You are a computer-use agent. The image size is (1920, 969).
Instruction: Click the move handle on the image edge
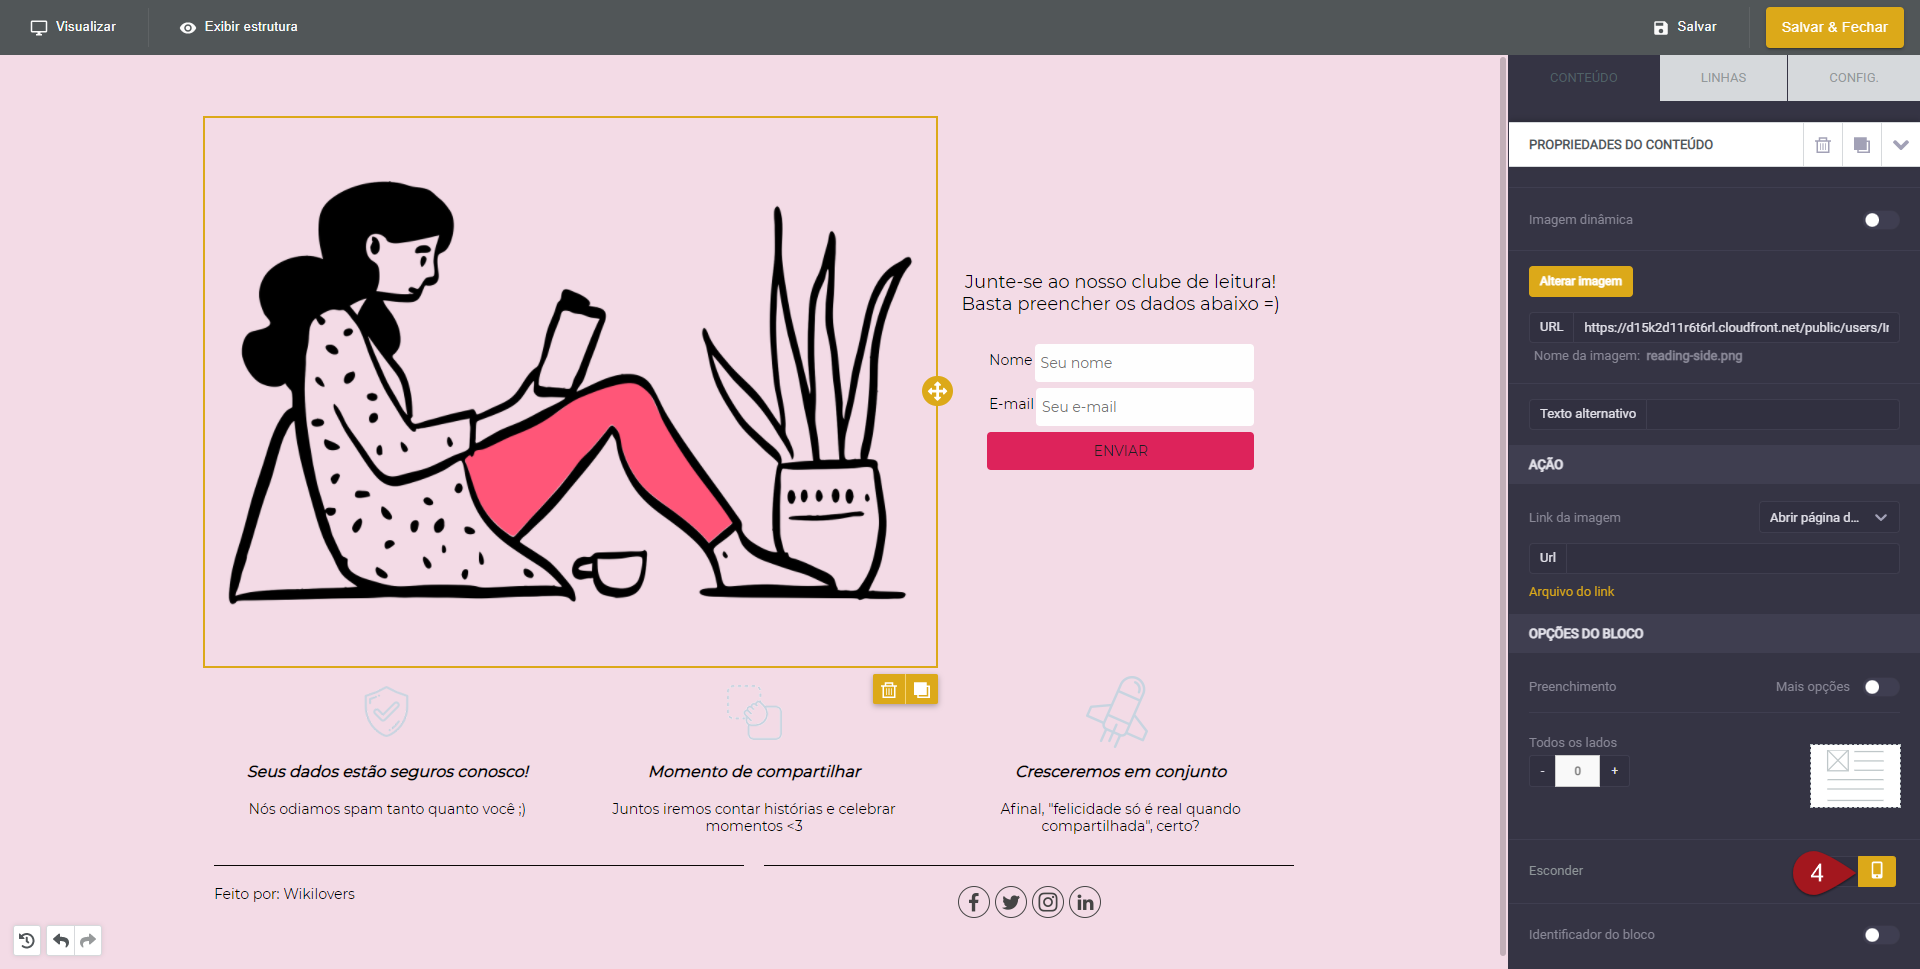pyautogui.click(x=937, y=391)
